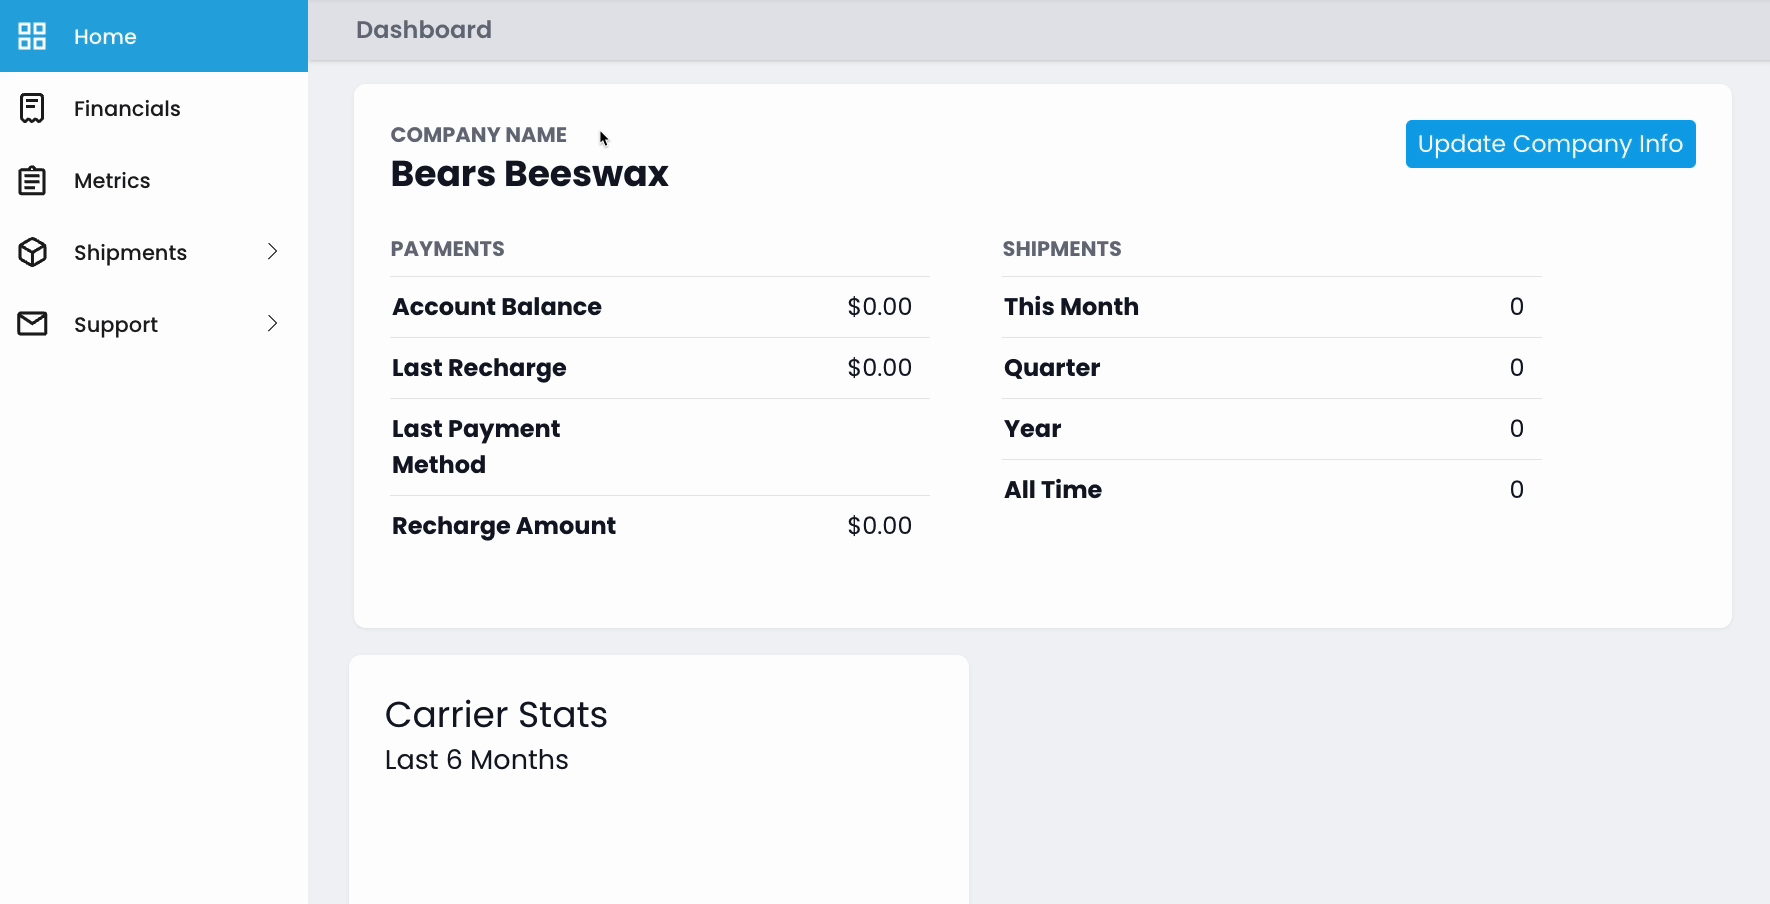Open the Financials menu item

pyautogui.click(x=127, y=109)
